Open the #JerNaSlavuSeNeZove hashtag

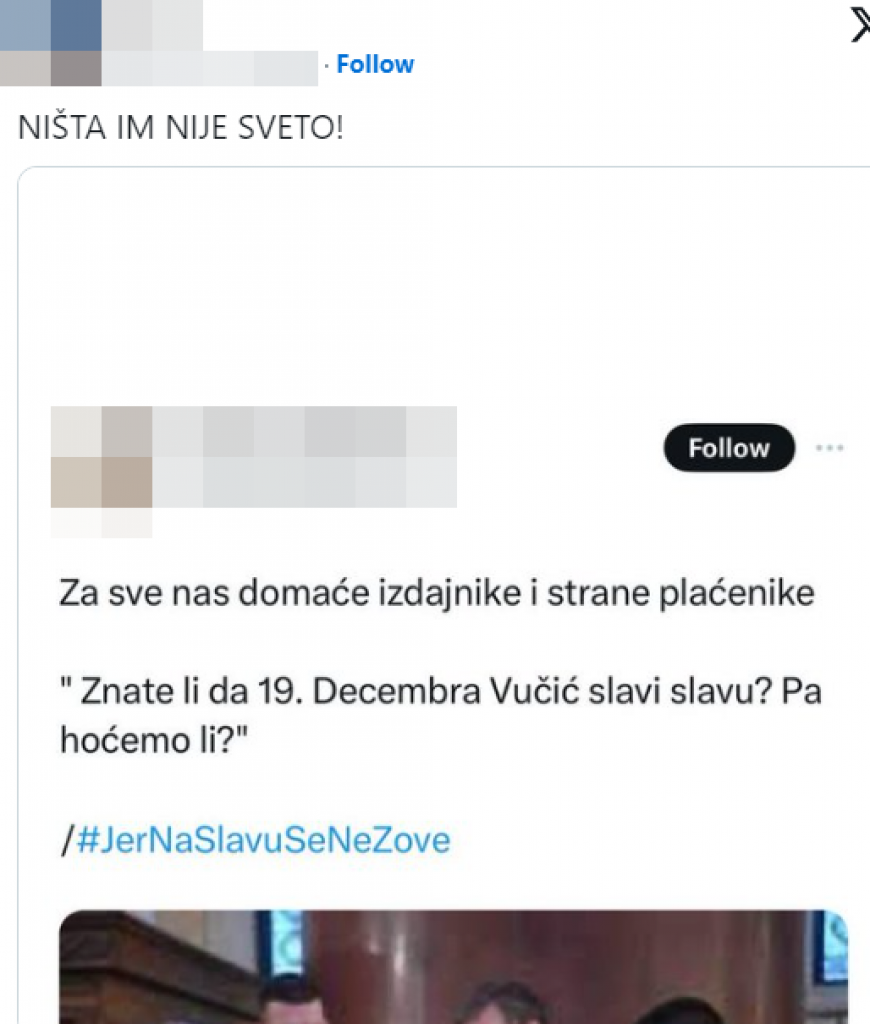(263, 840)
